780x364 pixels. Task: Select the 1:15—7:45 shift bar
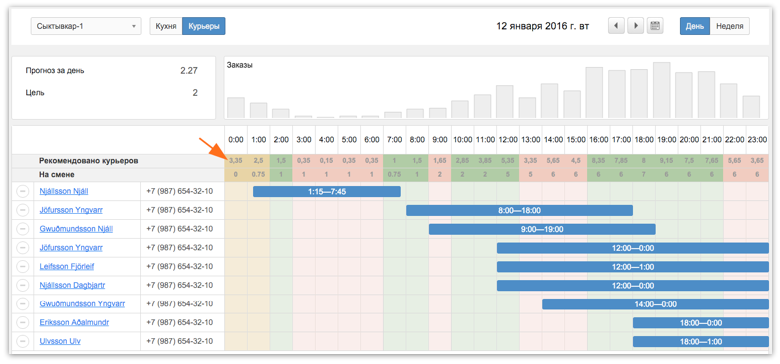(x=327, y=191)
